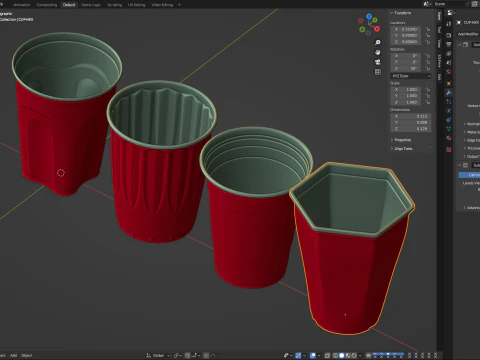Open the Texture properties tab icon

[x=449, y=149]
